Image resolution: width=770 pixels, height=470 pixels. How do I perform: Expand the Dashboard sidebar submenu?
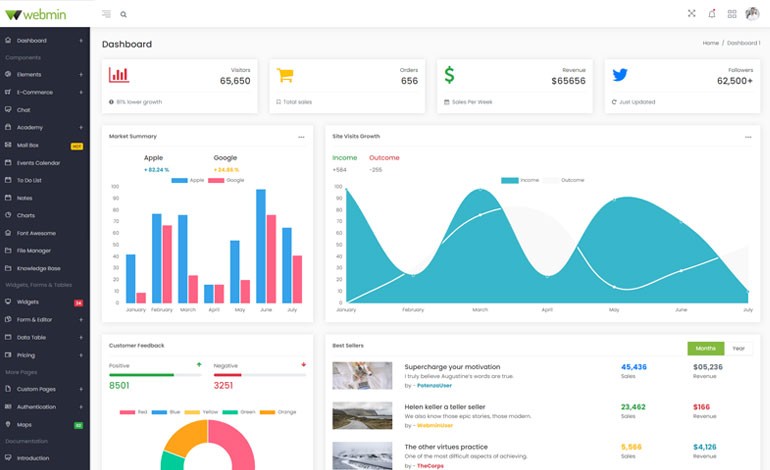81,40
